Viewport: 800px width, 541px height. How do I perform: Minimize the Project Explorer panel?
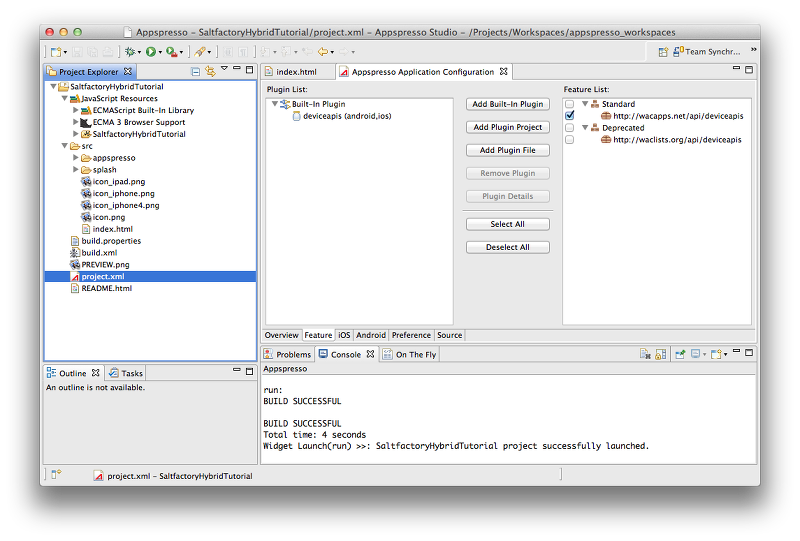(x=237, y=68)
